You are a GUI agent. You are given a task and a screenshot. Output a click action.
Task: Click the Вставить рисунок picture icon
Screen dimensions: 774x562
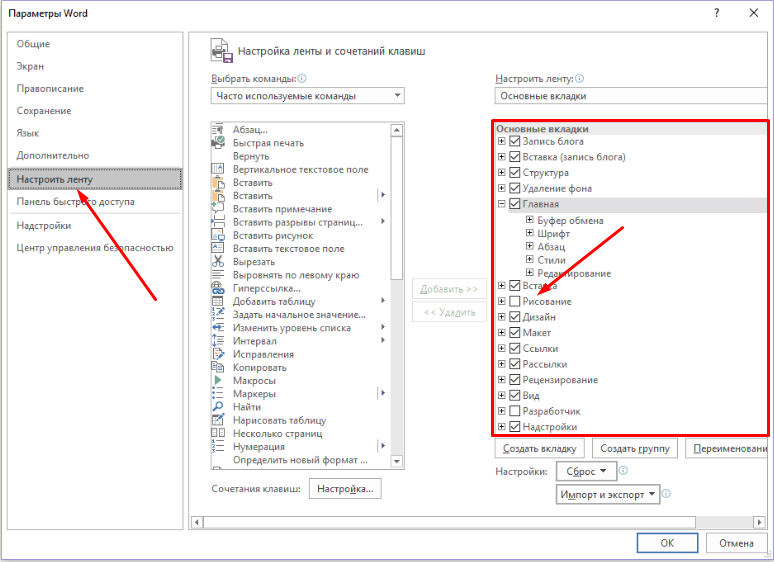[x=218, y=235]
